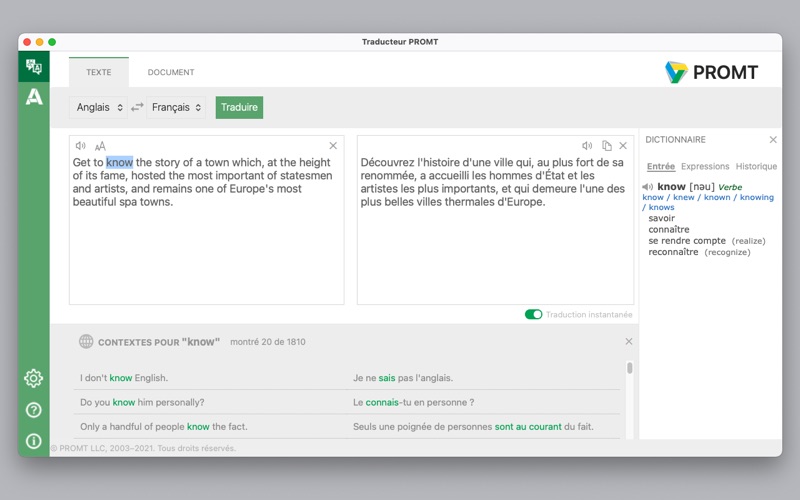800x500 pixels.
Task: Select translation 'savoir' in dictionary
Action: [661, 218]
